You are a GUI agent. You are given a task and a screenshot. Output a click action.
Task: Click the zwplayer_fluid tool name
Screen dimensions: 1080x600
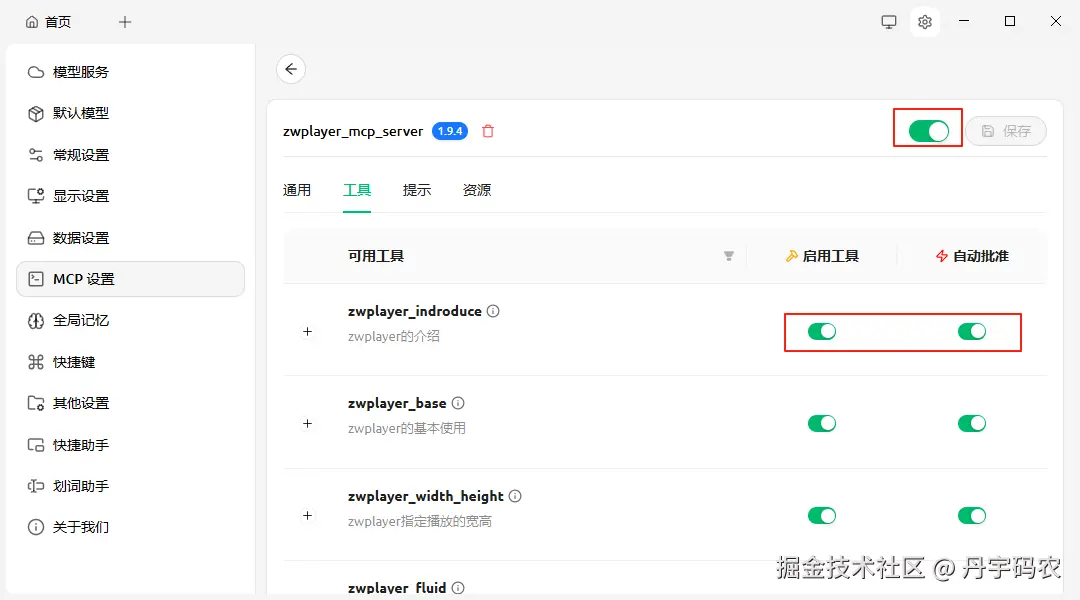[x=397, y=588]
